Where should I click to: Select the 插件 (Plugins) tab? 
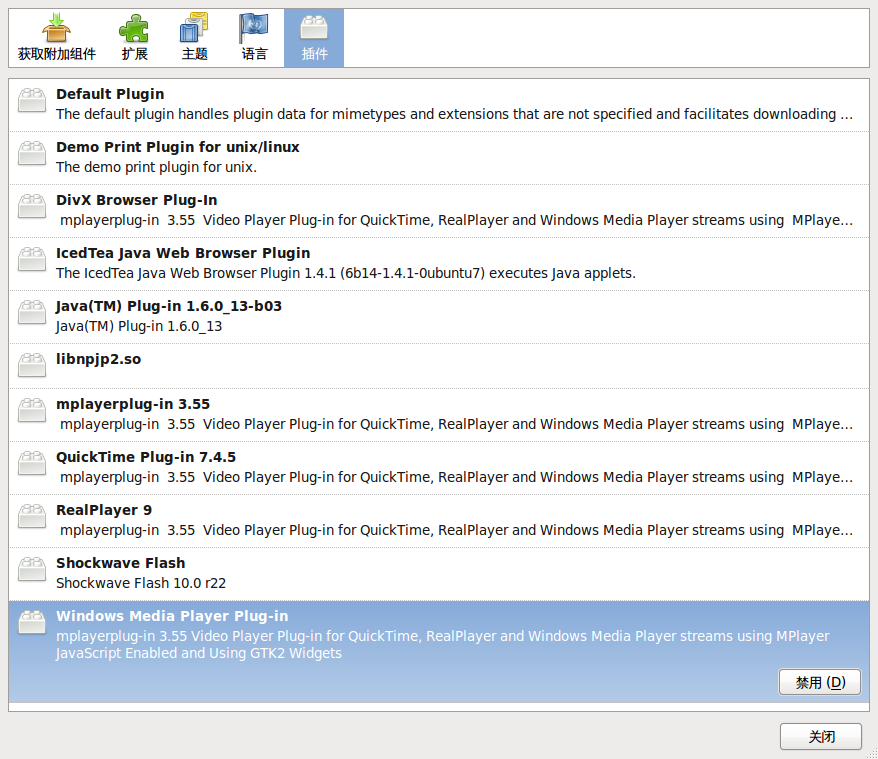click(x=314, y=38)
